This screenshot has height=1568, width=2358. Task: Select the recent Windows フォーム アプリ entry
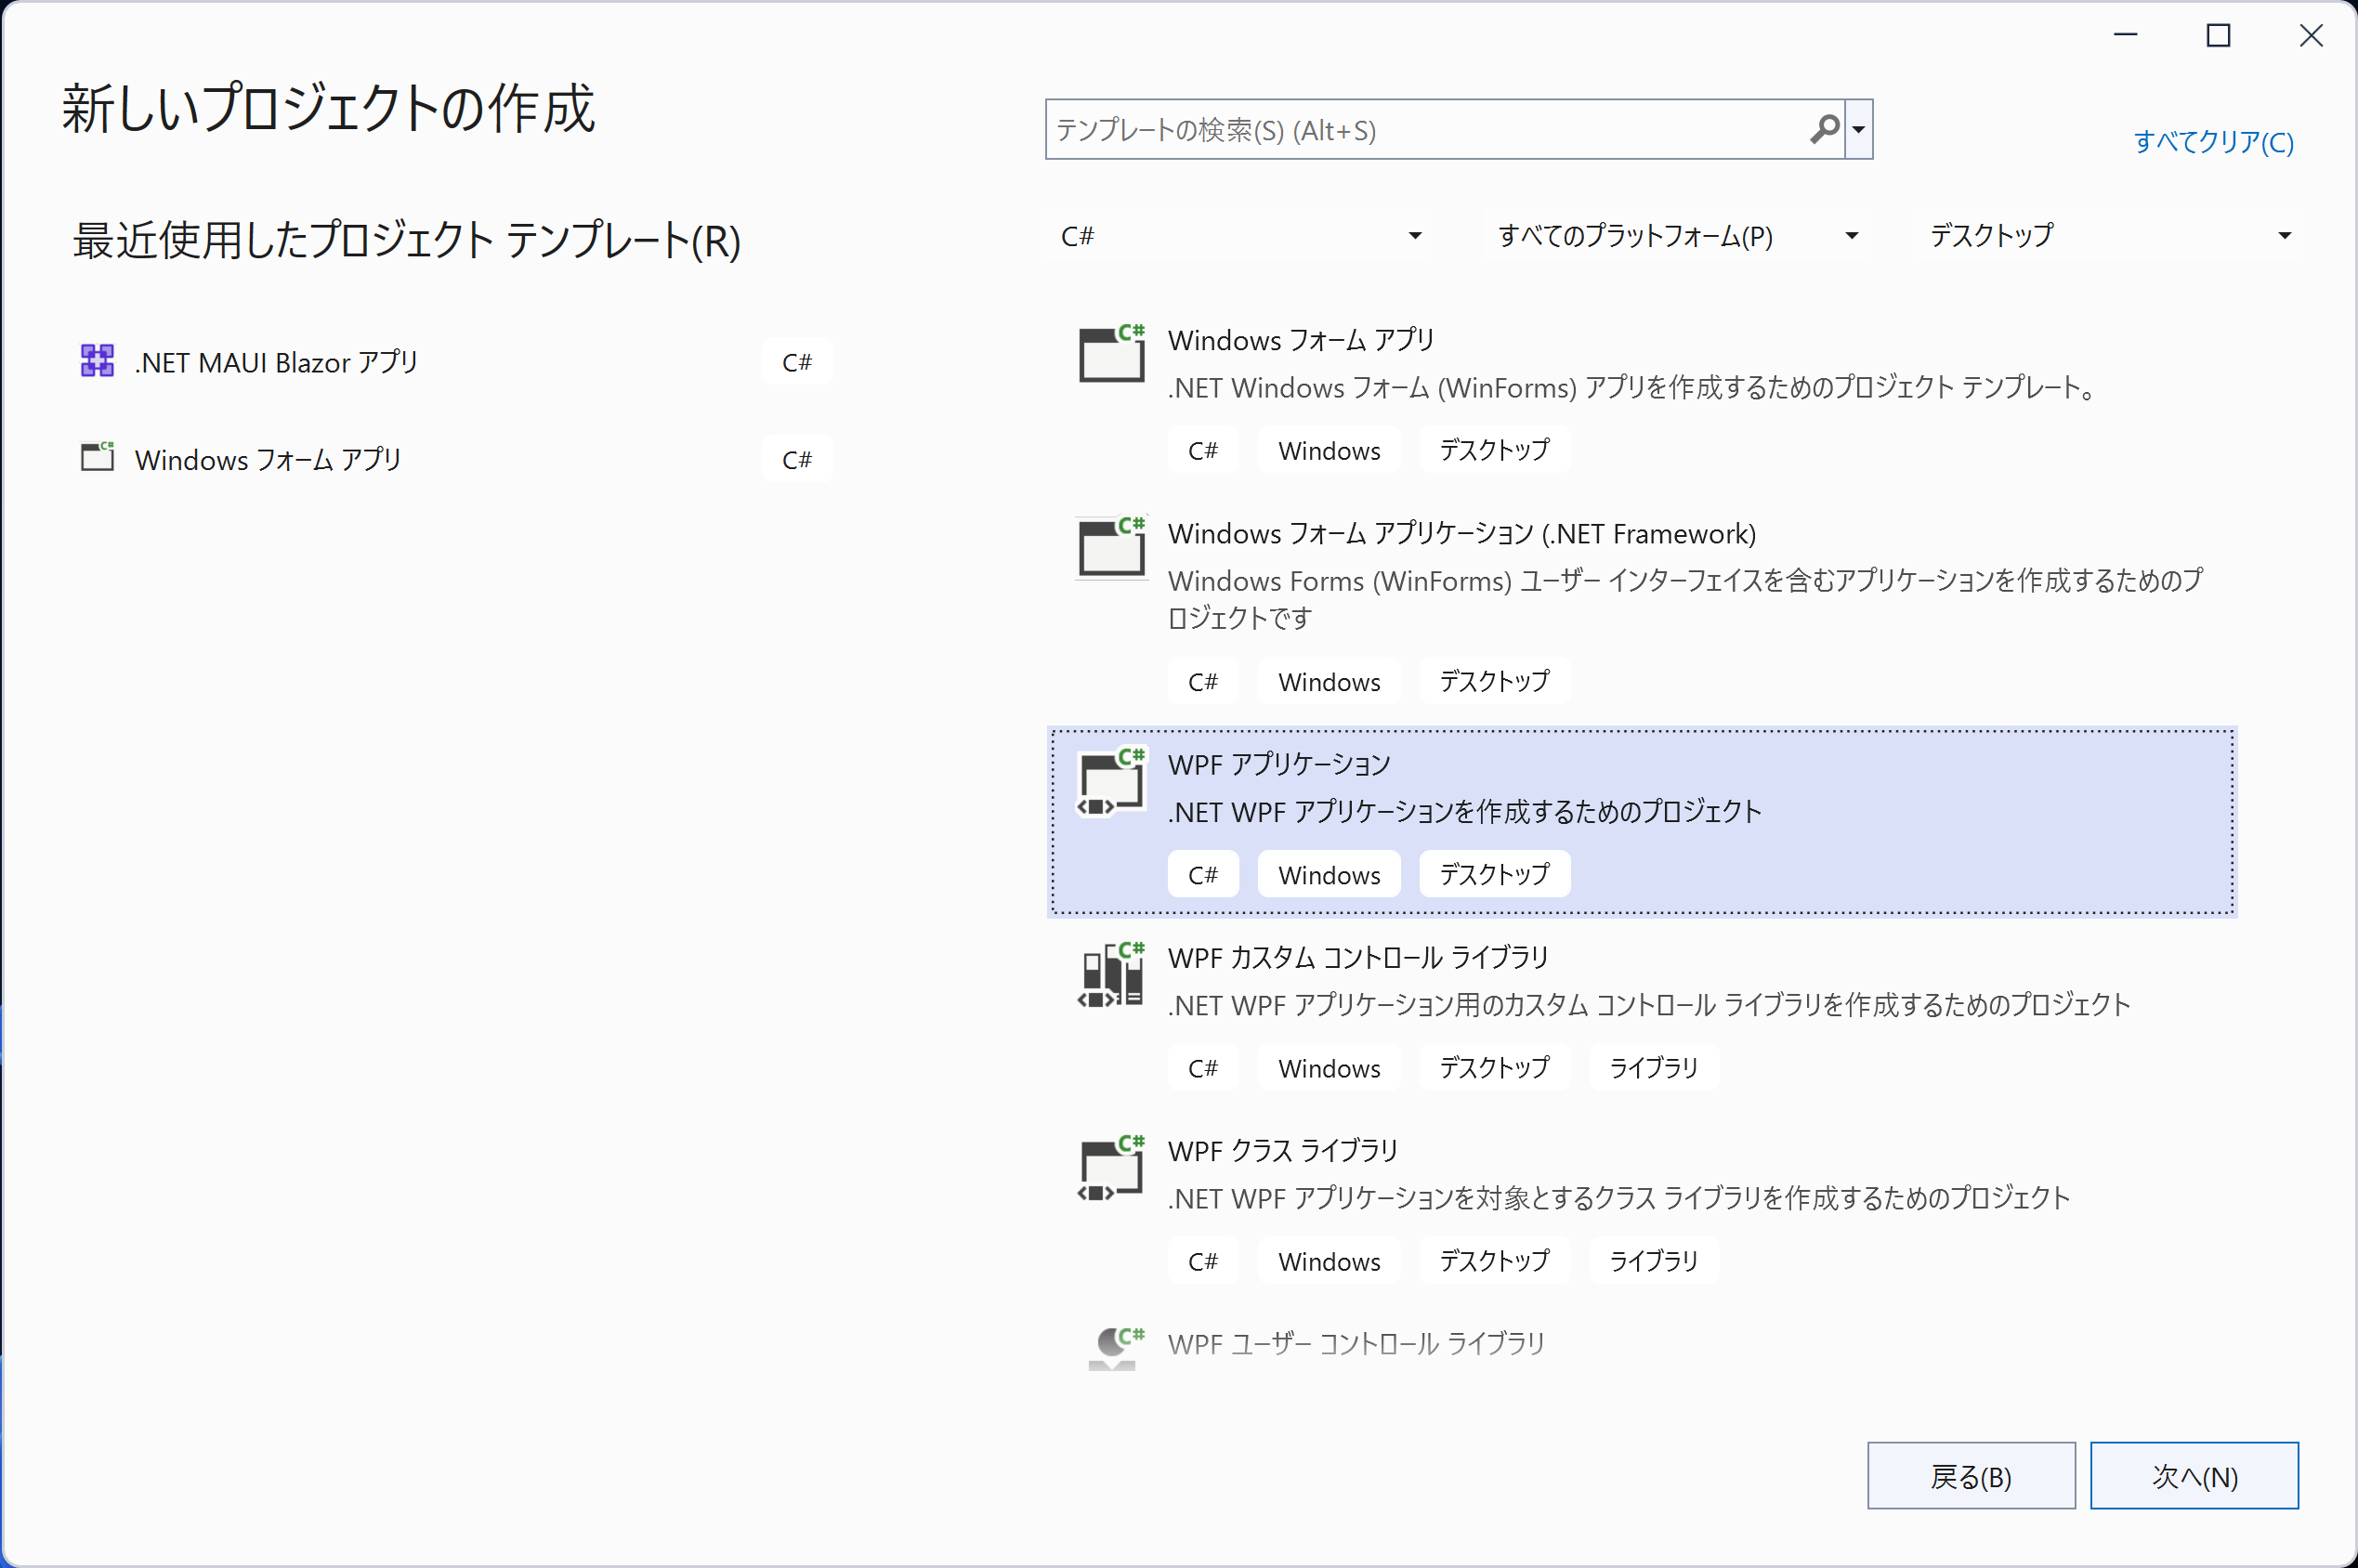pyautogui.click(x=455, y=459)
